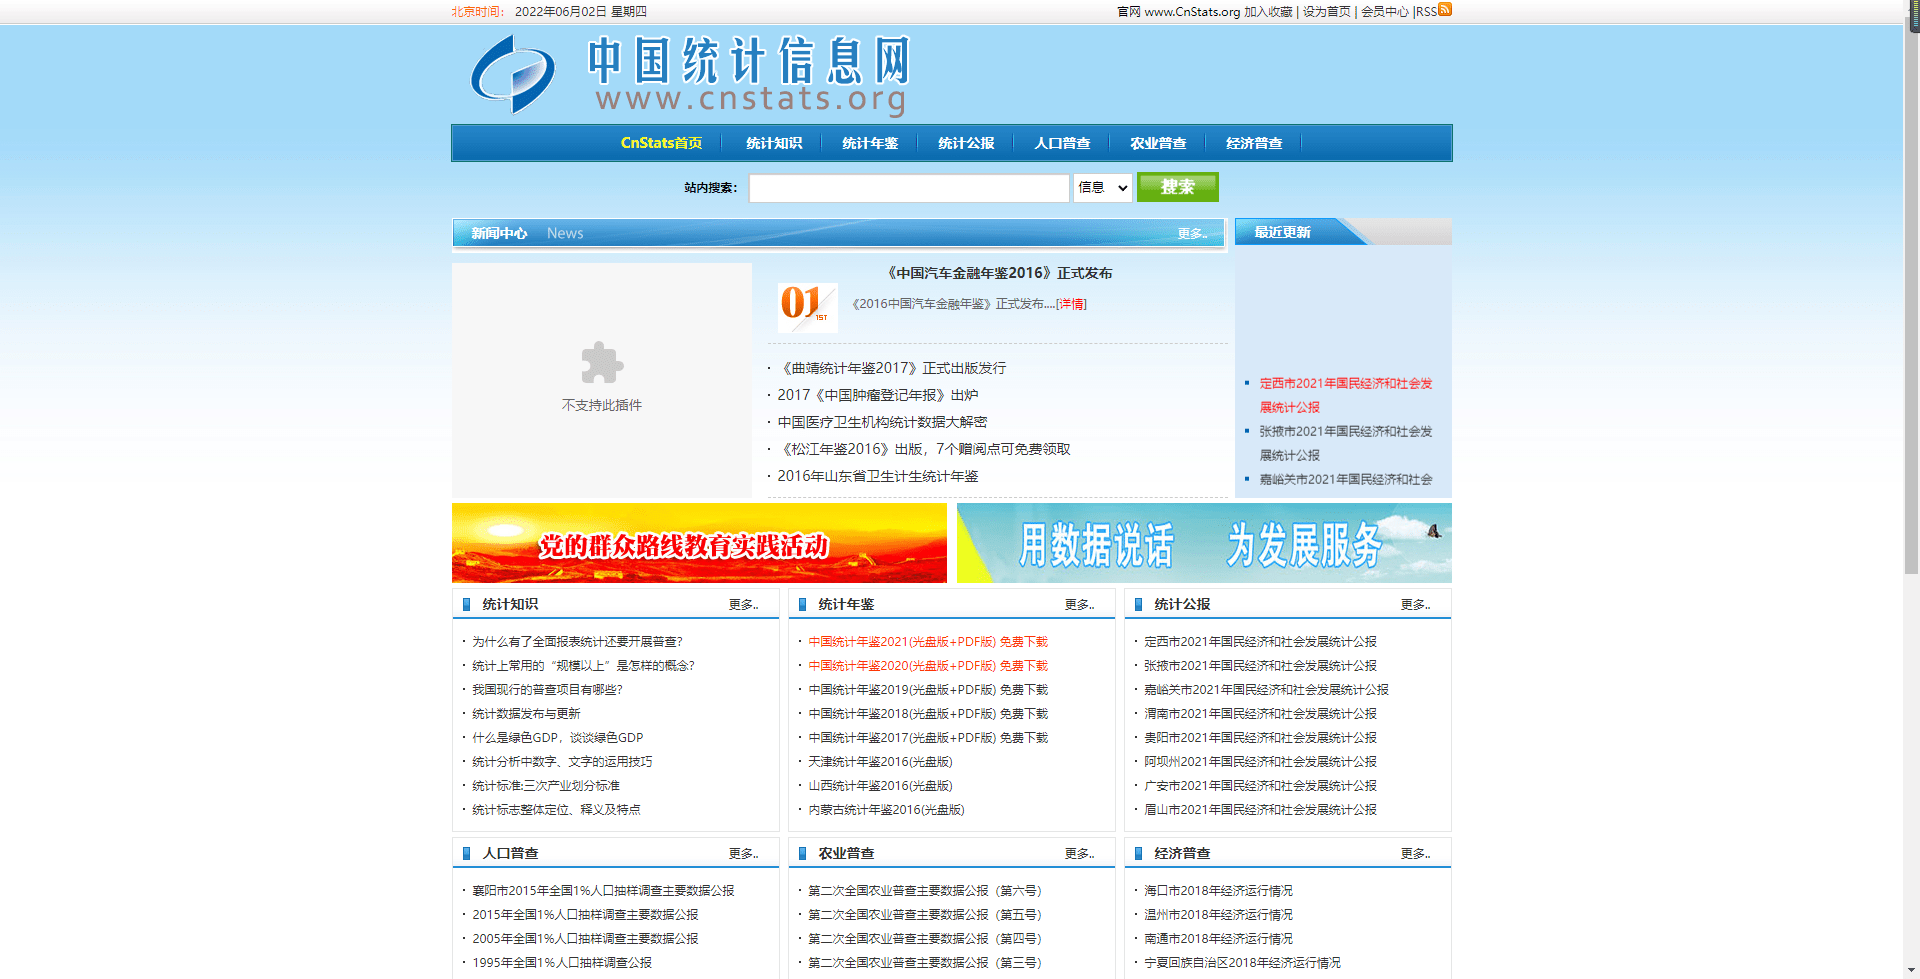Go to 人口普查 in navigation bar
This screenshot has height=979, width=1920.
pyautogui.click(x=1062, y=143)
